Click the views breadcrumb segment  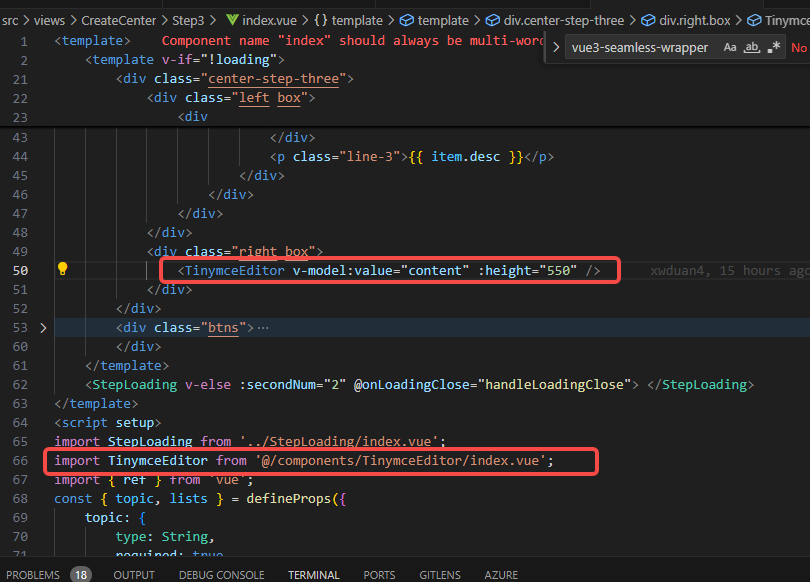coord(50,21)
